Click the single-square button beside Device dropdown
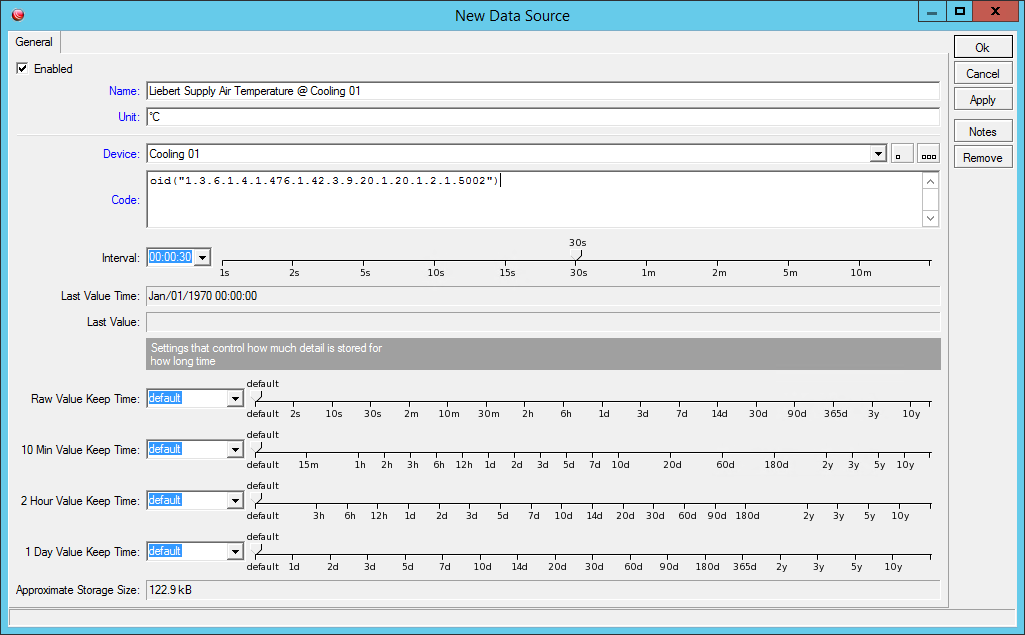1025x635 pixels. point(903,153)
